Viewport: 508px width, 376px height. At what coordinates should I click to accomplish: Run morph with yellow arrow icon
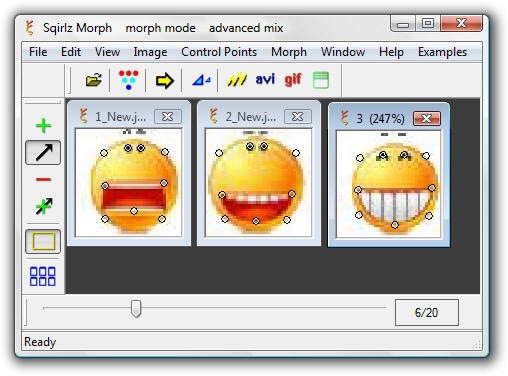point(164,81)
